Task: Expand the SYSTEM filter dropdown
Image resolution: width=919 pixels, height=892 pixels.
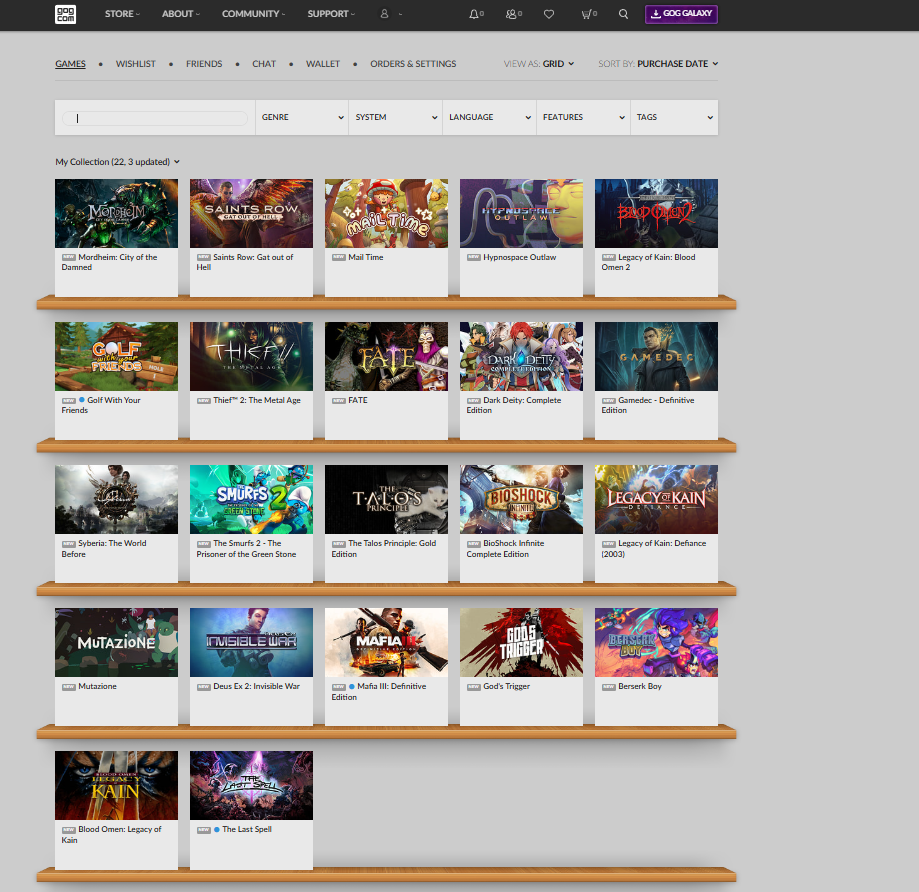Action: click(396, 117)
